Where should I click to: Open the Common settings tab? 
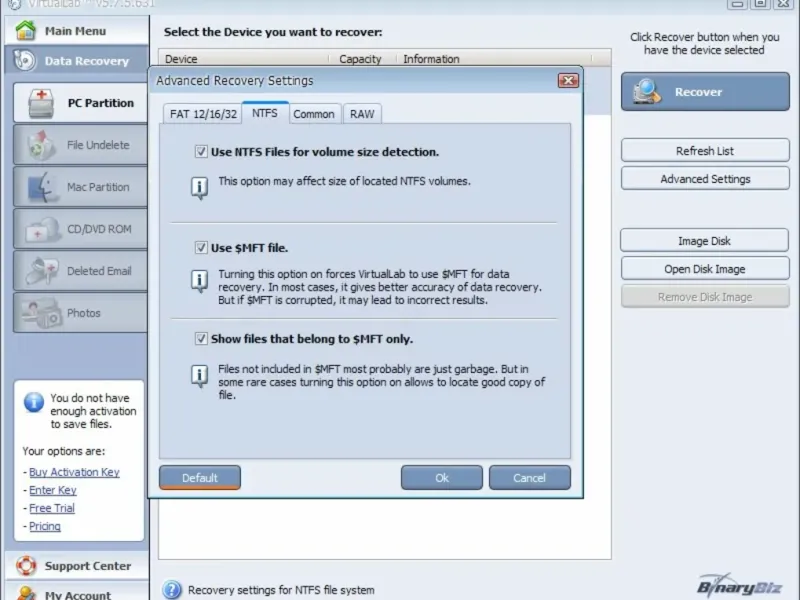coord(314,114)
